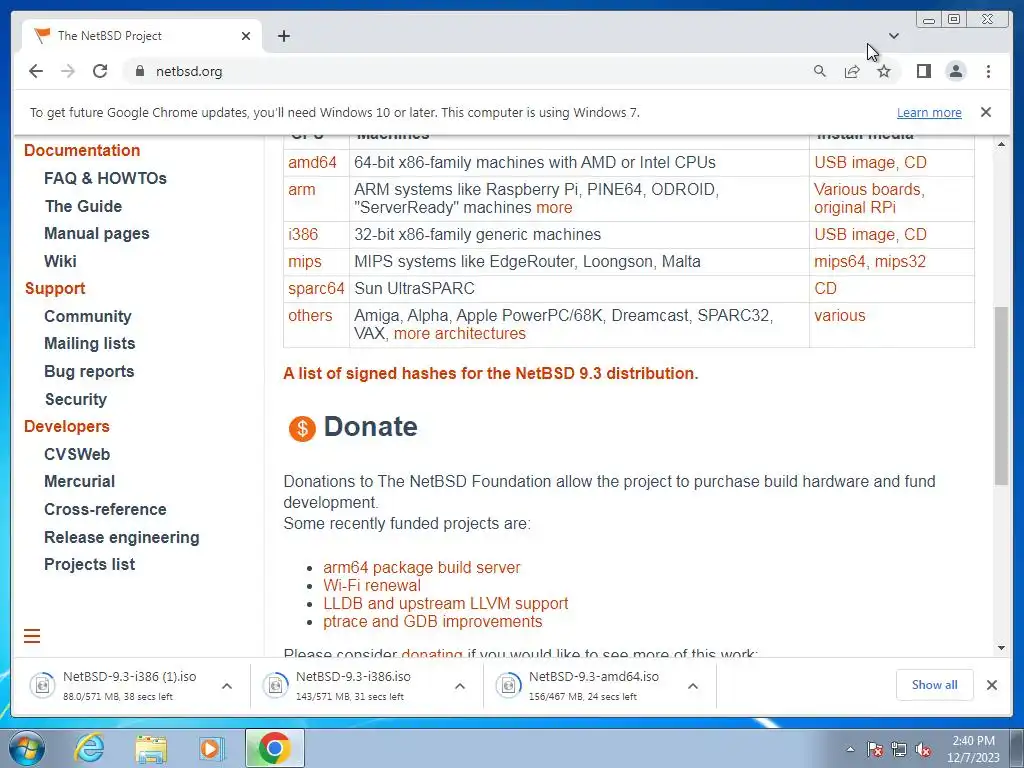Open Cross-reference link
The height and width of the screenshot is (768, 1024).
coord(105,509)
